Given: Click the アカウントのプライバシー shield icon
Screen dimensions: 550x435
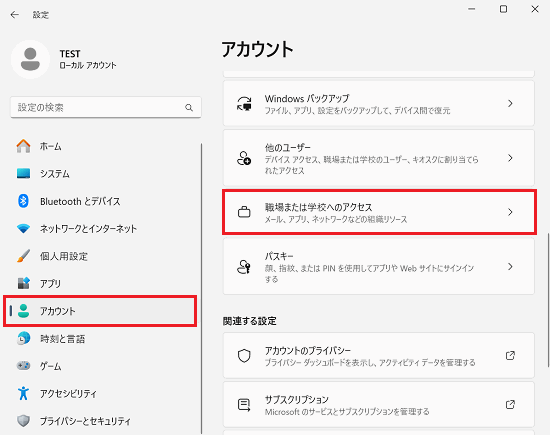Looking at the screenshot, I should [244, 355].
